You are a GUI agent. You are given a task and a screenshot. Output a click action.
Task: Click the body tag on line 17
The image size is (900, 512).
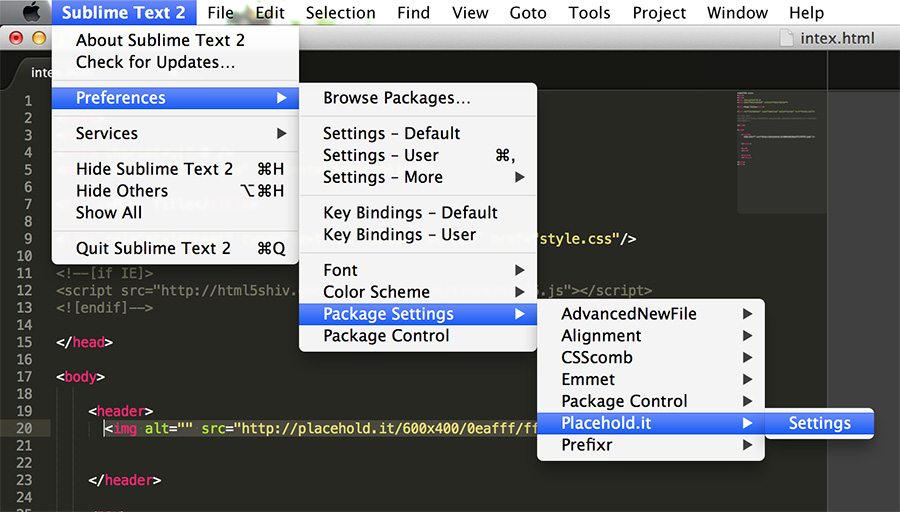[x=80, y=377]
